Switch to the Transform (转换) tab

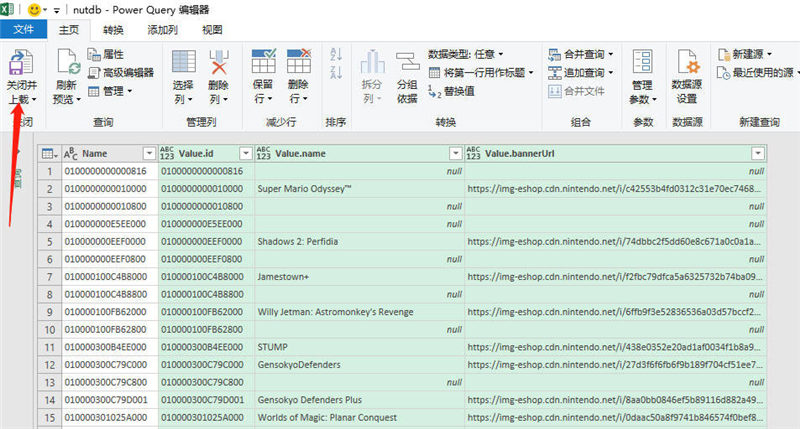click(x=113, y=30)
